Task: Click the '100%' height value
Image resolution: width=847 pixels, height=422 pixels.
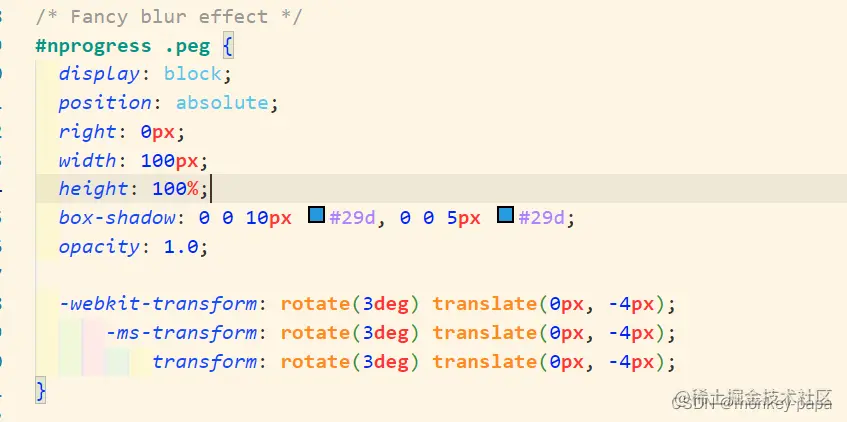Action: pos(176,189)
